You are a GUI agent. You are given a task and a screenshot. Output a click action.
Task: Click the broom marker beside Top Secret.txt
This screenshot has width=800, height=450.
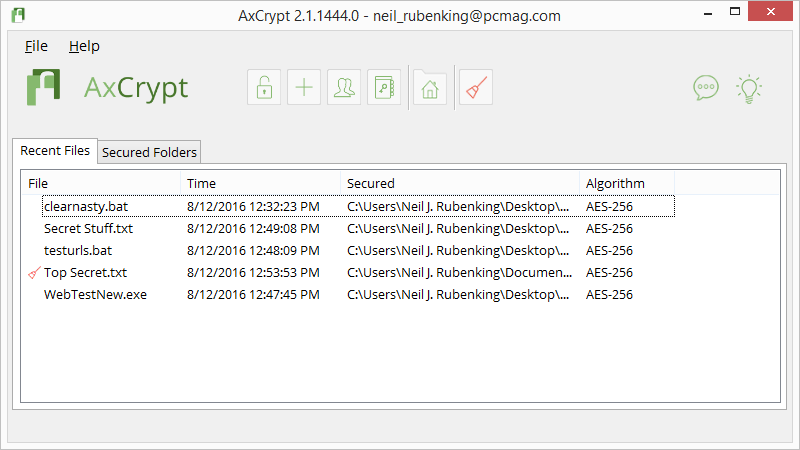34,273
